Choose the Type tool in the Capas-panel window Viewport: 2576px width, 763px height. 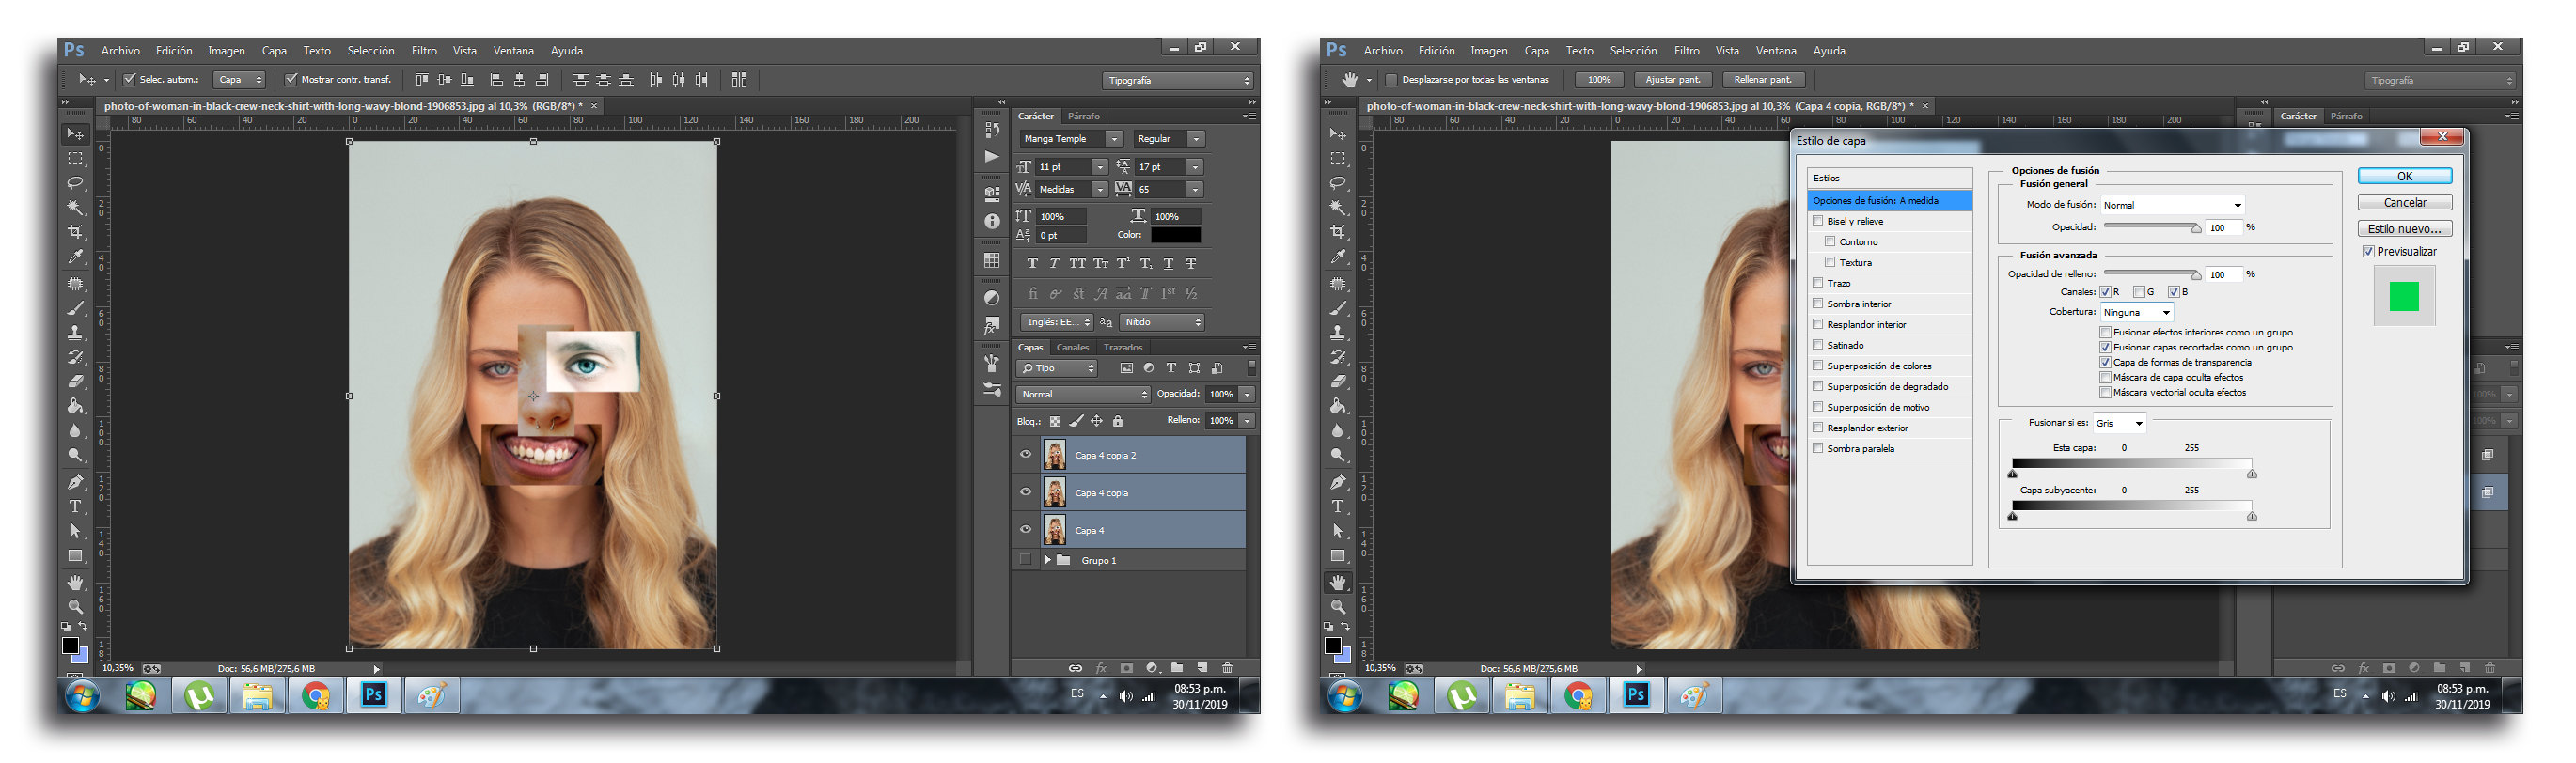[x=75, y=507]
